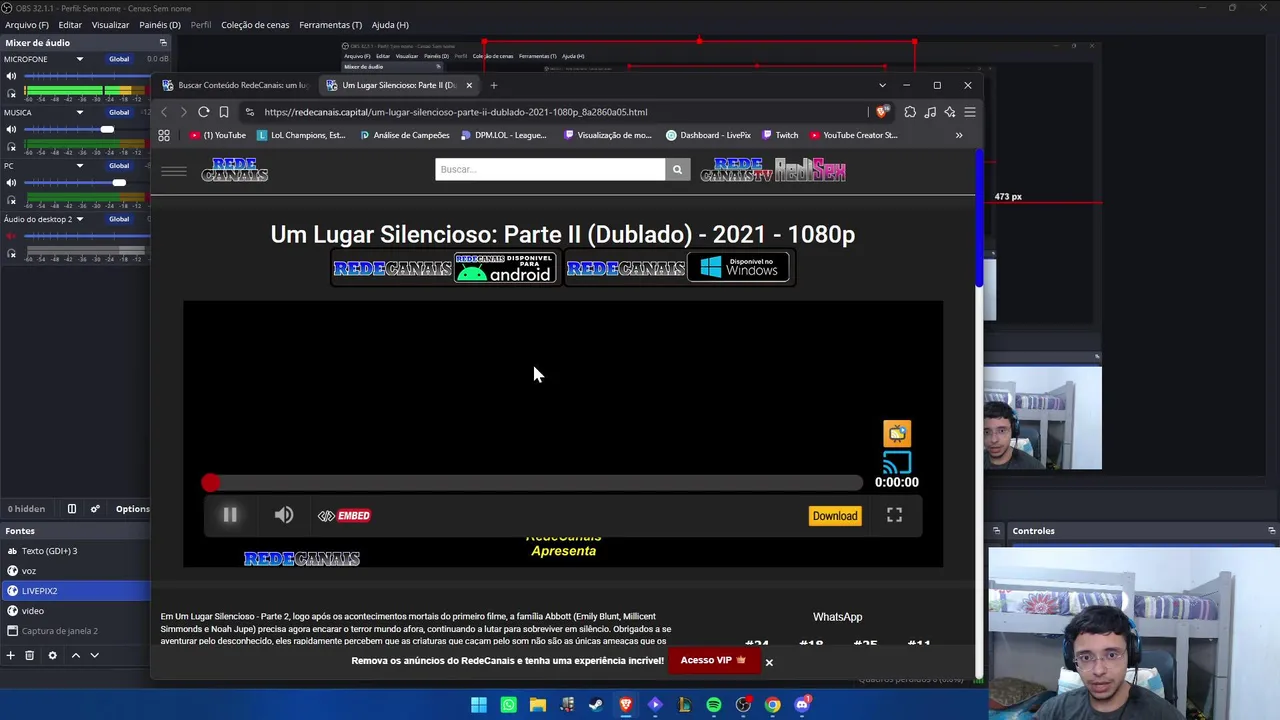Open the RedeCanais site hamburger menu
The width and height of the screenshot is (1280, 720).
click(174, 171)
